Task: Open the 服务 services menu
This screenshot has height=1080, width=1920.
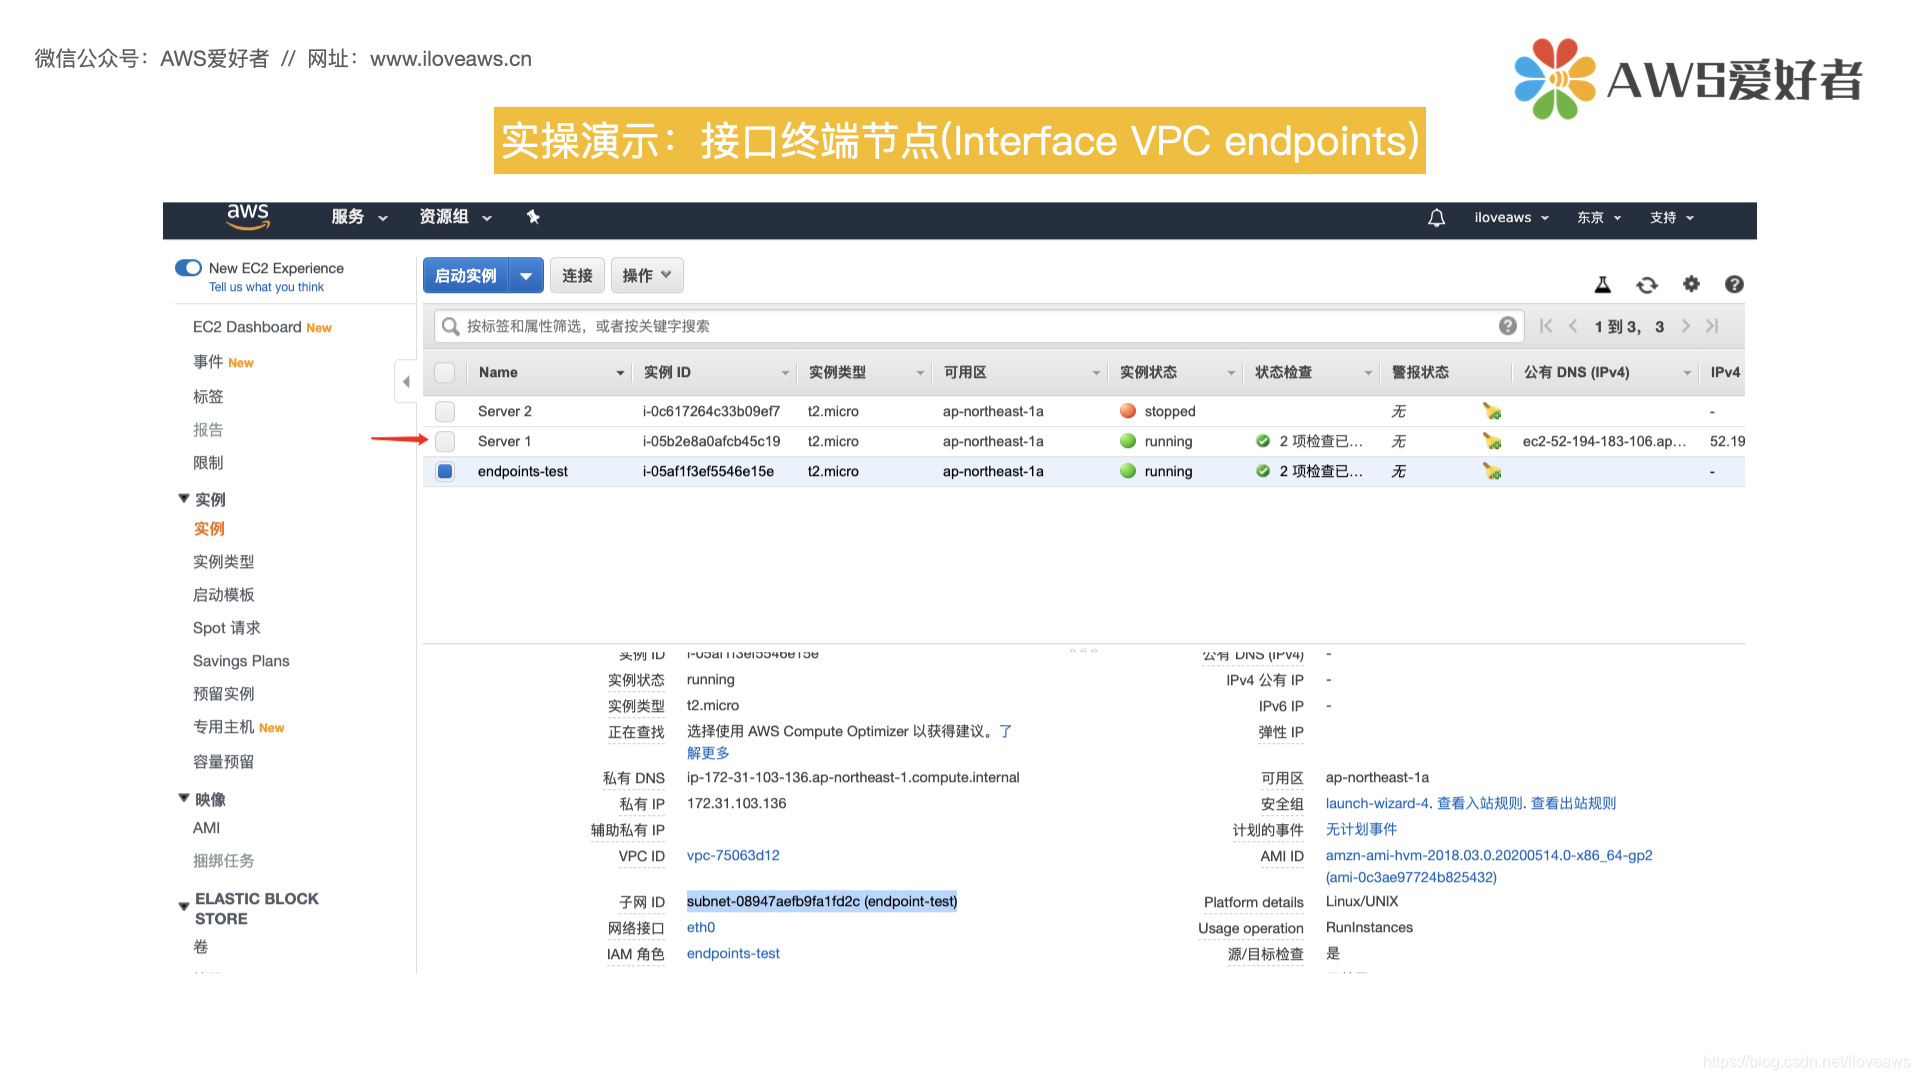Action: click(x=359, y=217)
